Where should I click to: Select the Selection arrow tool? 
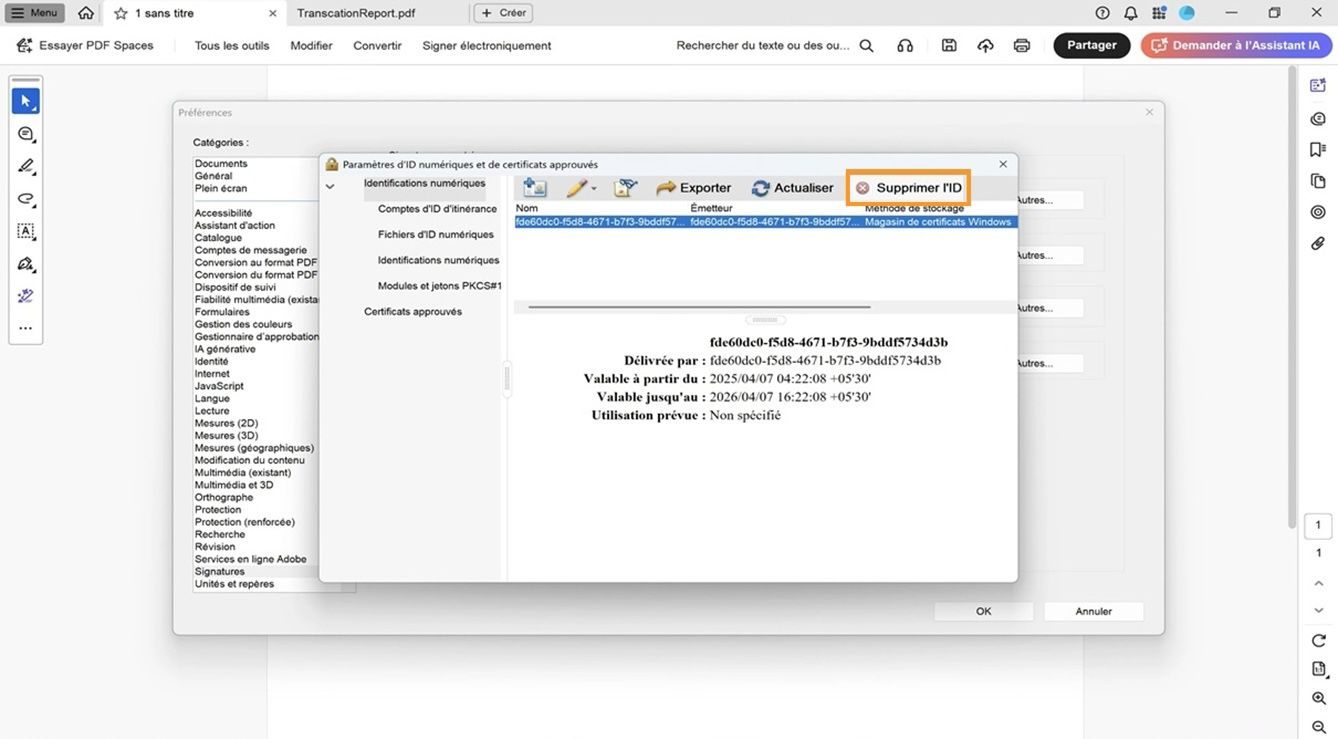coord(25,100)
